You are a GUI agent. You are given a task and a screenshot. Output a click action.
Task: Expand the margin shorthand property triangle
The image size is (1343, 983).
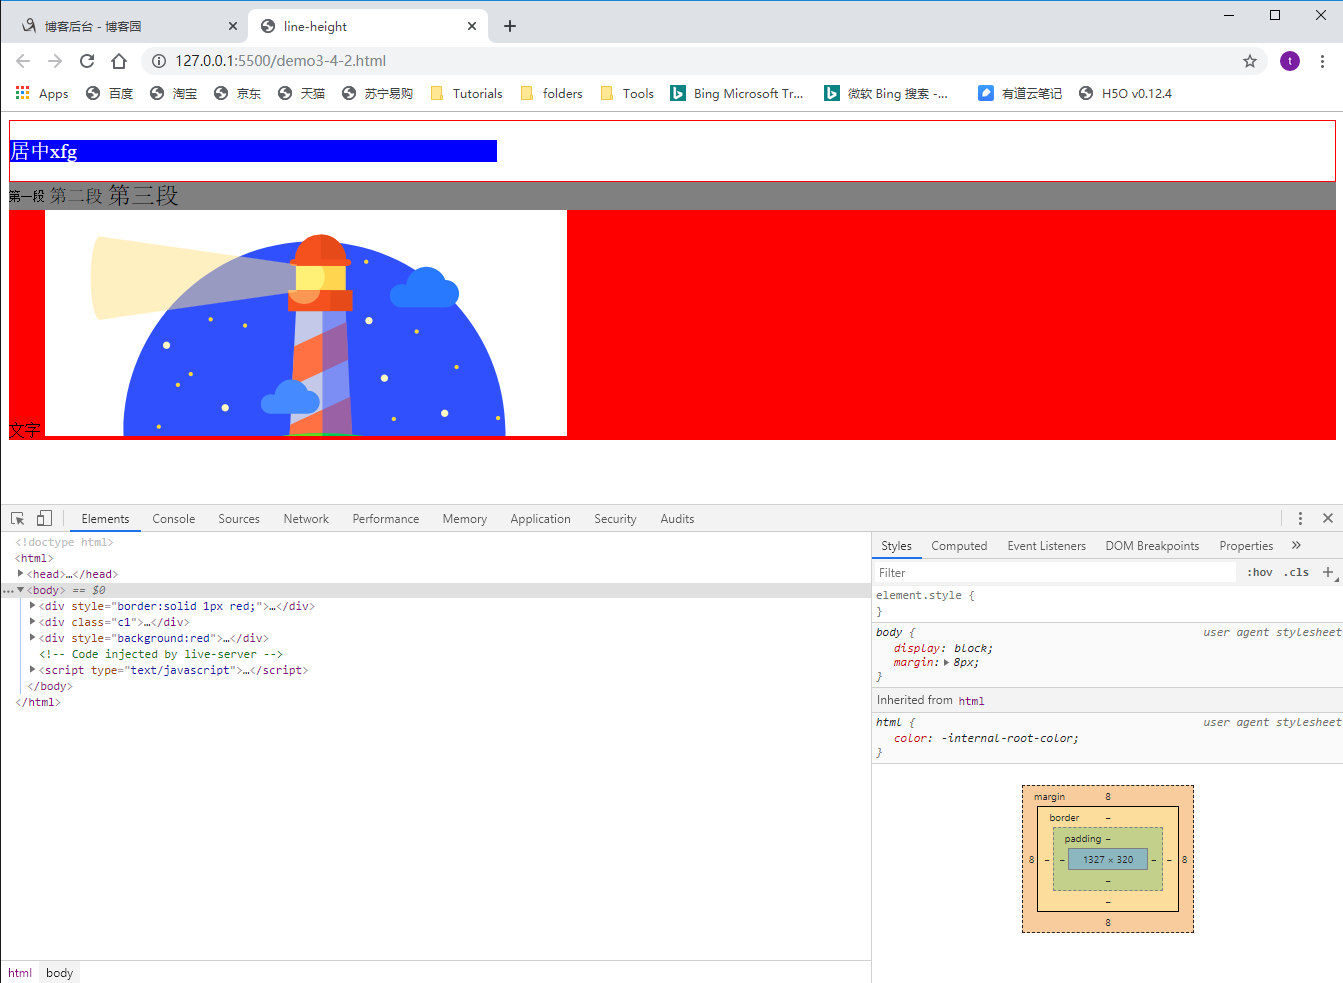[x=946, y=662]
